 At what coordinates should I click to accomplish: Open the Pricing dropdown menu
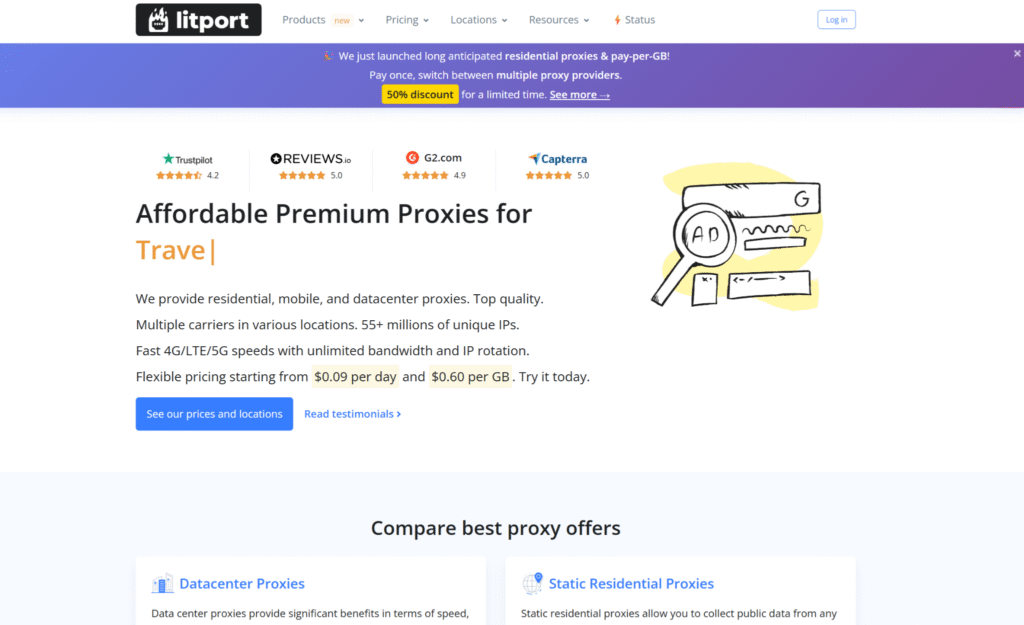pyautogui.click(x=407, y=20)
